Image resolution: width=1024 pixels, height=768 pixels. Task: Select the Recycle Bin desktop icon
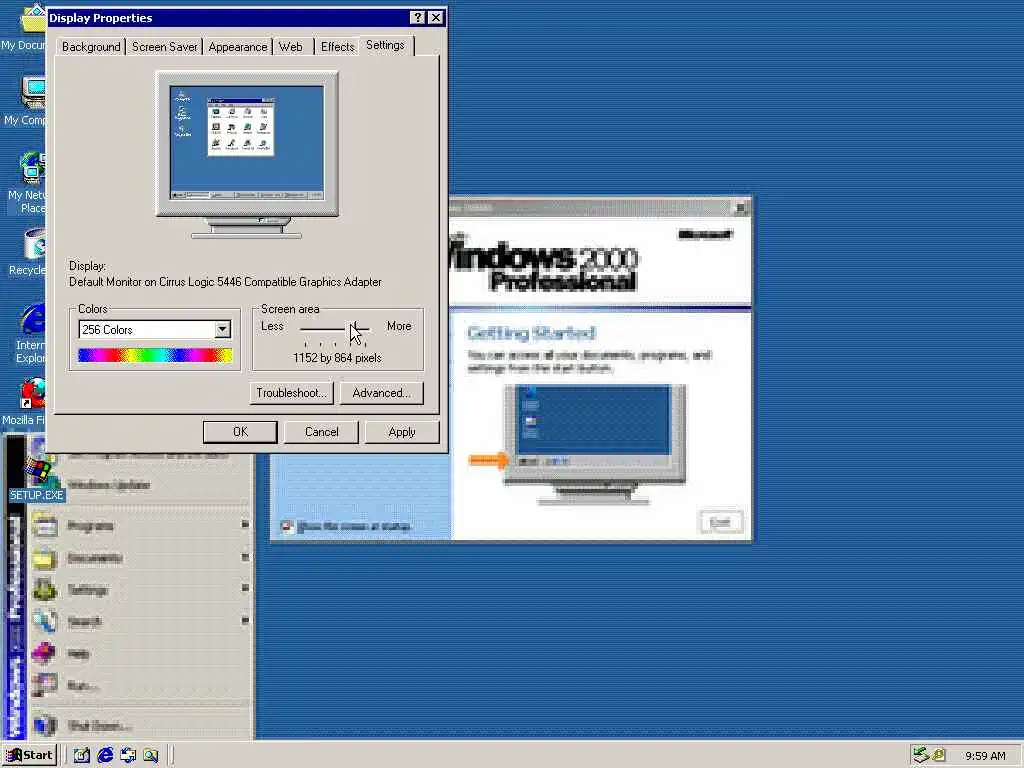[29, 252]
